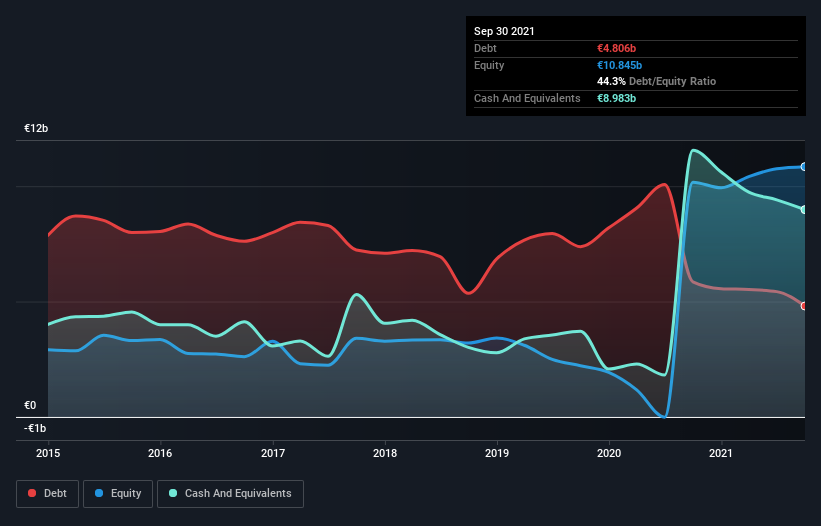Click the €8.983b cash value
Screen dimensions: 821x526
[x=616, y=98]
